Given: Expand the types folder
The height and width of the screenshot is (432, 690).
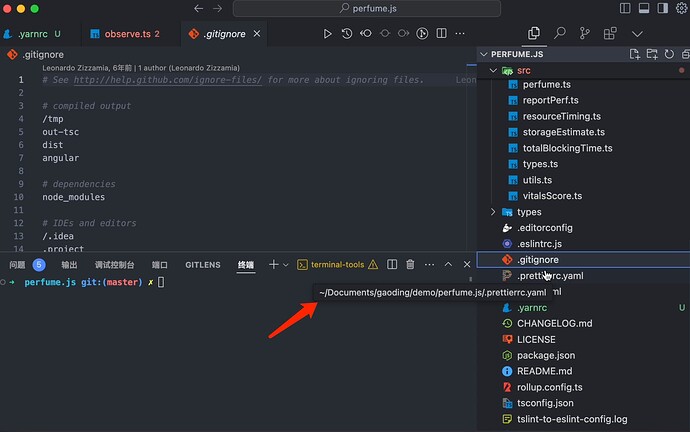Looking at the screenshot, I should 493,212.
